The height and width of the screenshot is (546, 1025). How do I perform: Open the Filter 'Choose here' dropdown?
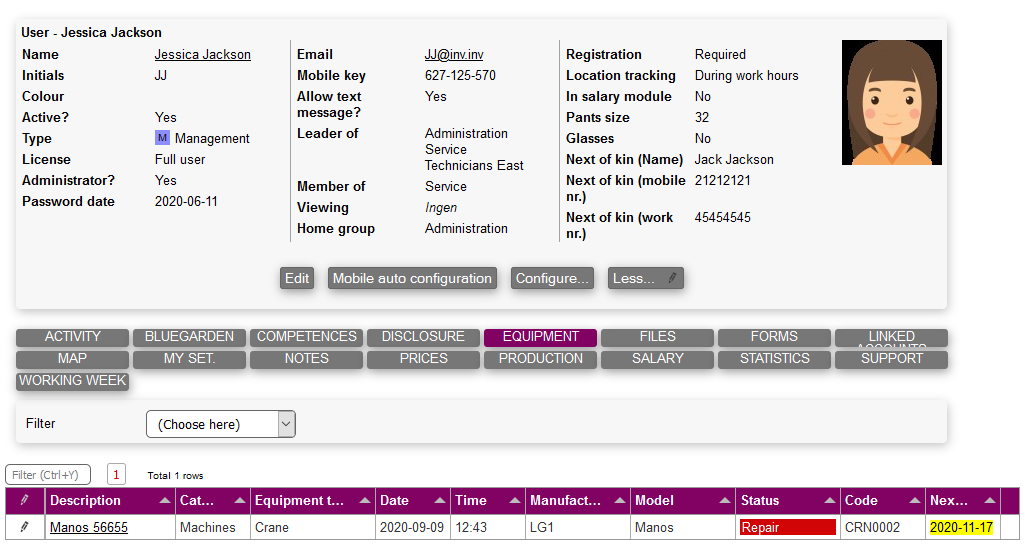(x=221, y=424)
